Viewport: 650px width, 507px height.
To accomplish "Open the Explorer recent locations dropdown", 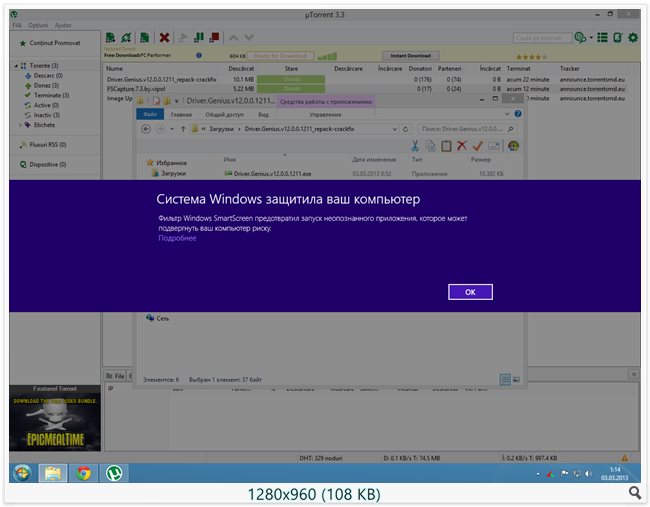I will pyautogui.click(x=172, y=129).
